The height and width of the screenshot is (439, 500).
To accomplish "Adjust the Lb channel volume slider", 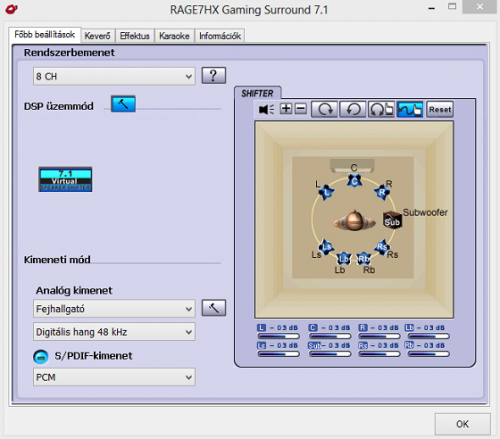I will pos(429,336).
